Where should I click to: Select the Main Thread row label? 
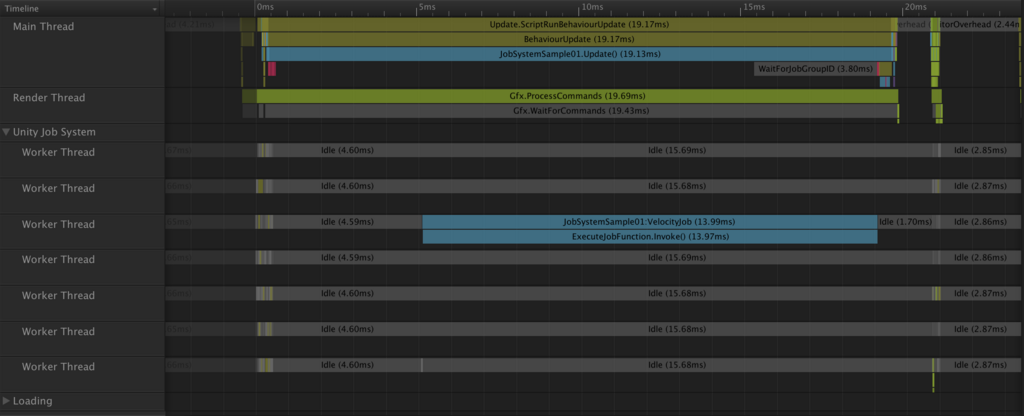(43, 26)
